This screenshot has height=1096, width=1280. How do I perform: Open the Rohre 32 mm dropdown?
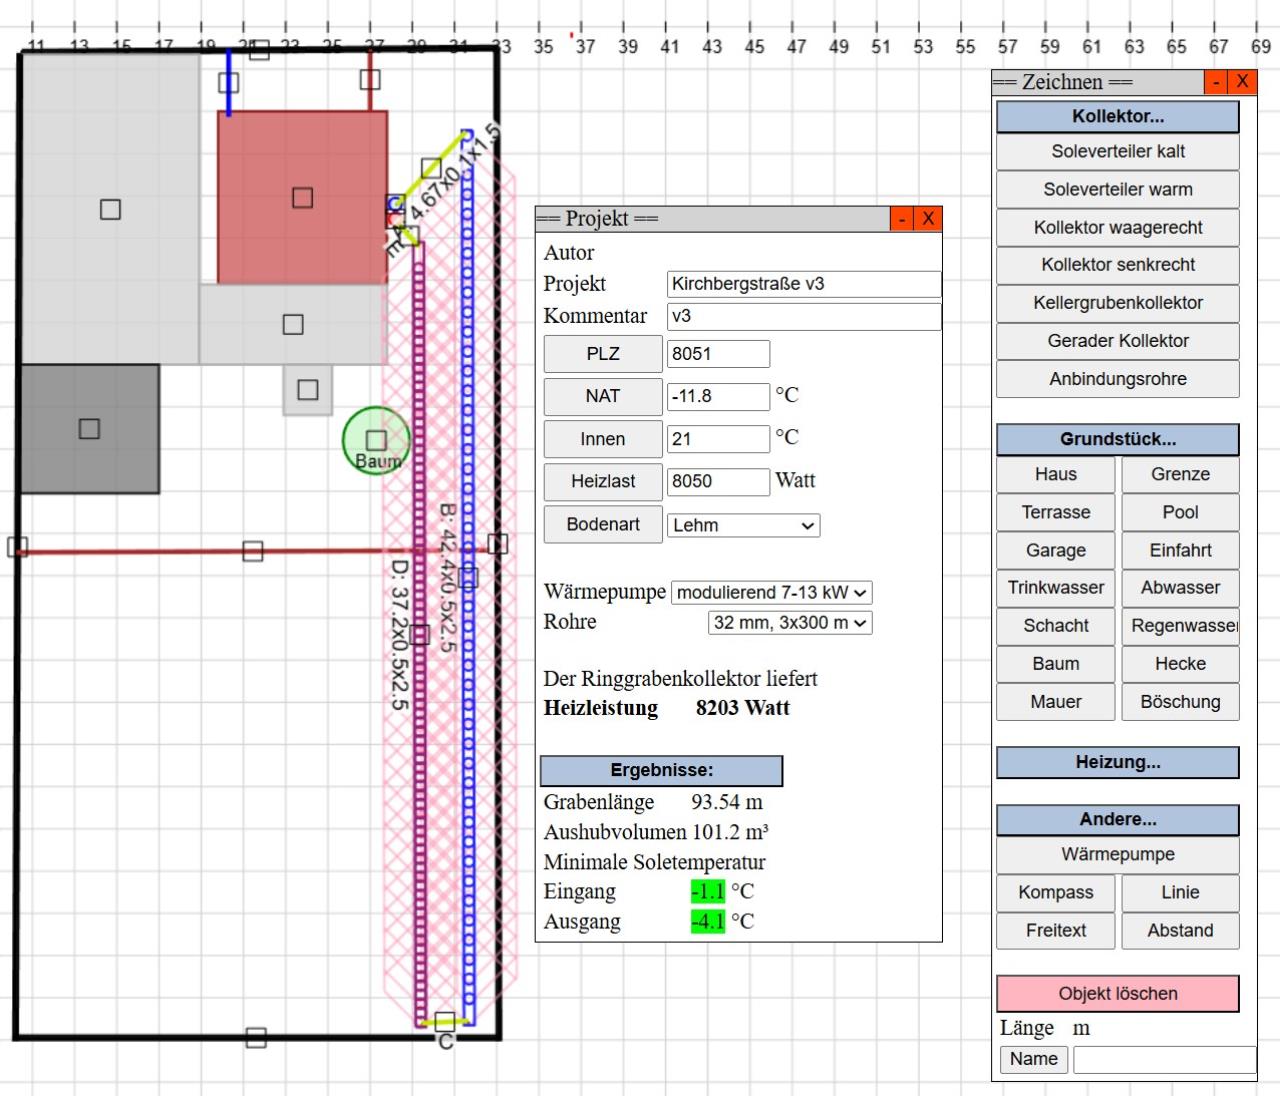[789, 623]
